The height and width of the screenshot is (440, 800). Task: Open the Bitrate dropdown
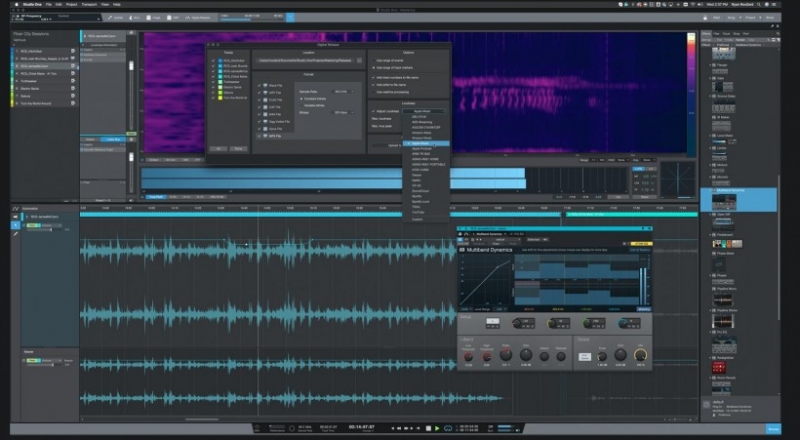point(343,112)
